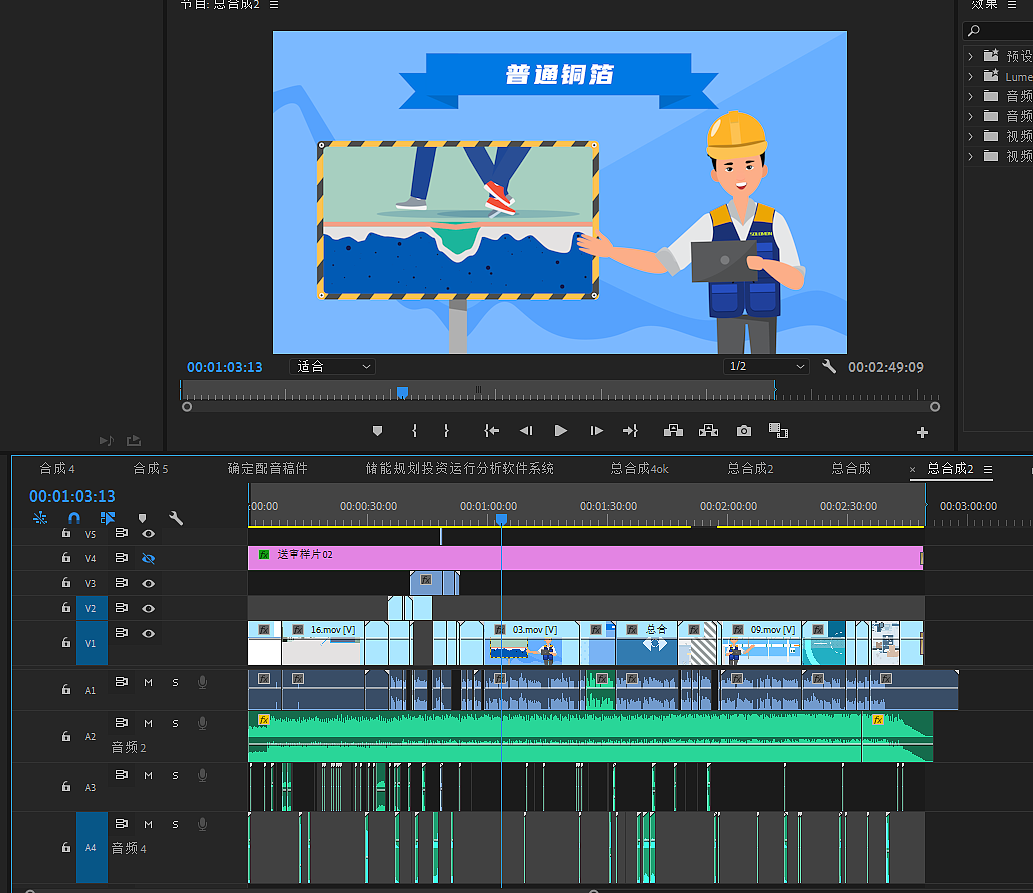Switch to the 合成4 sequence tab
The image size is (1033, 893).
(57, 469)
